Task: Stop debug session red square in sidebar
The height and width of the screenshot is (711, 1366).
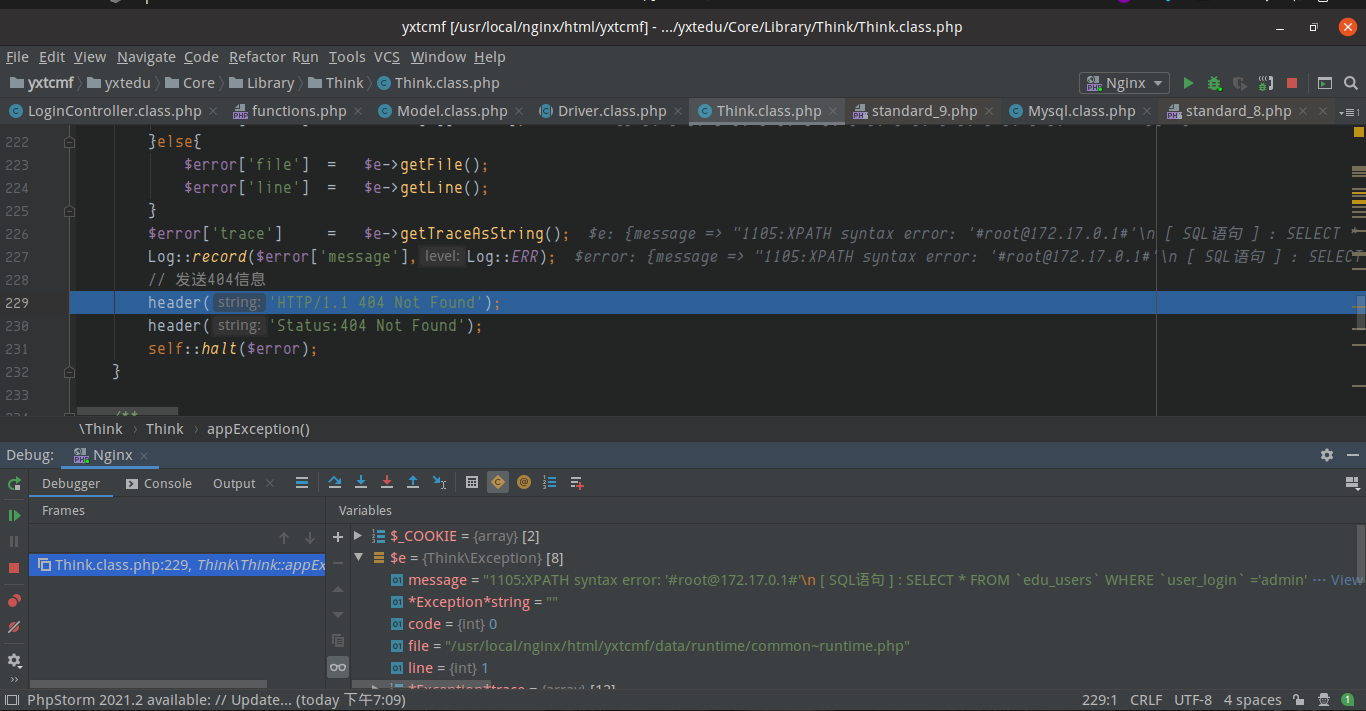Action: [14, 567]
